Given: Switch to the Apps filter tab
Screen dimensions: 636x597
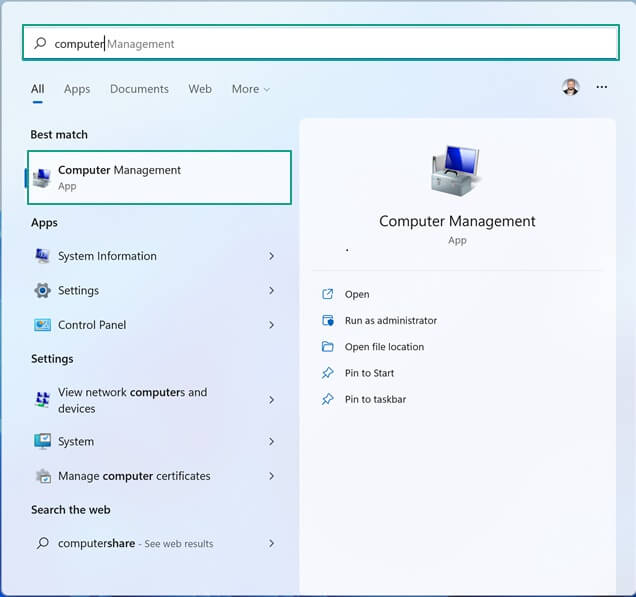Looking at the screenshot, I should (x=77, y=89).
